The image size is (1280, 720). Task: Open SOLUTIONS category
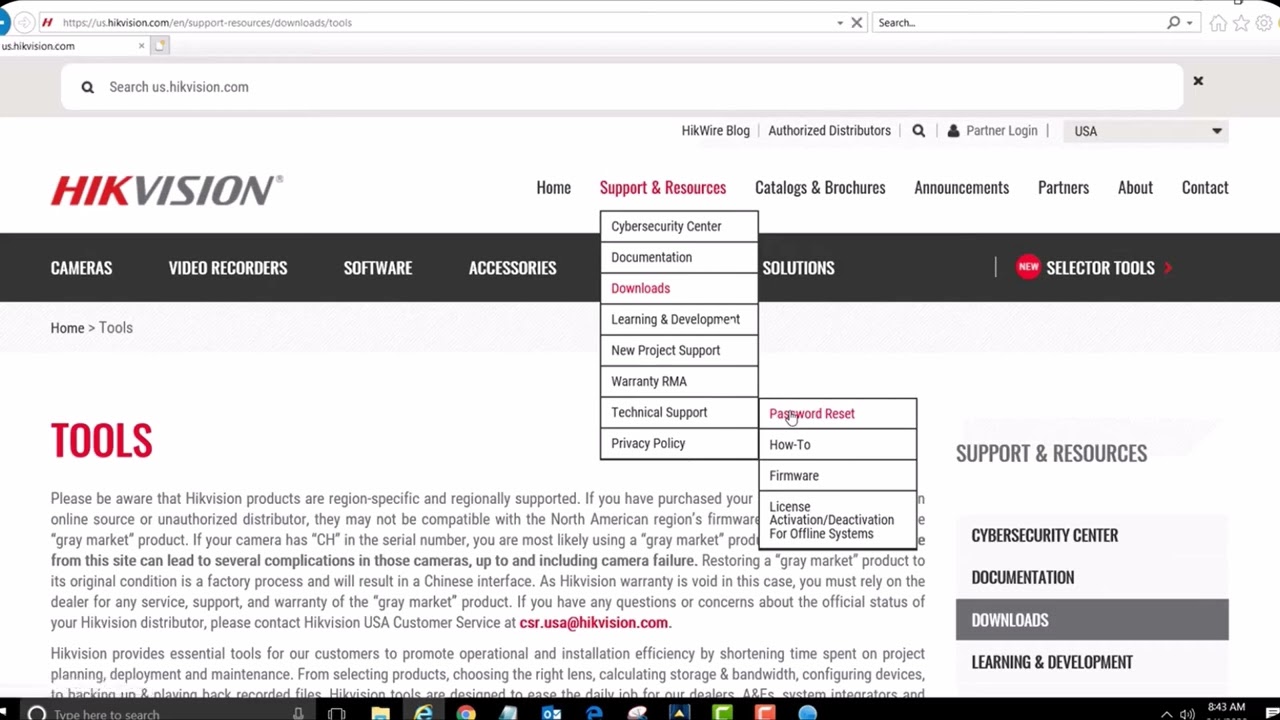click(798, 268)
